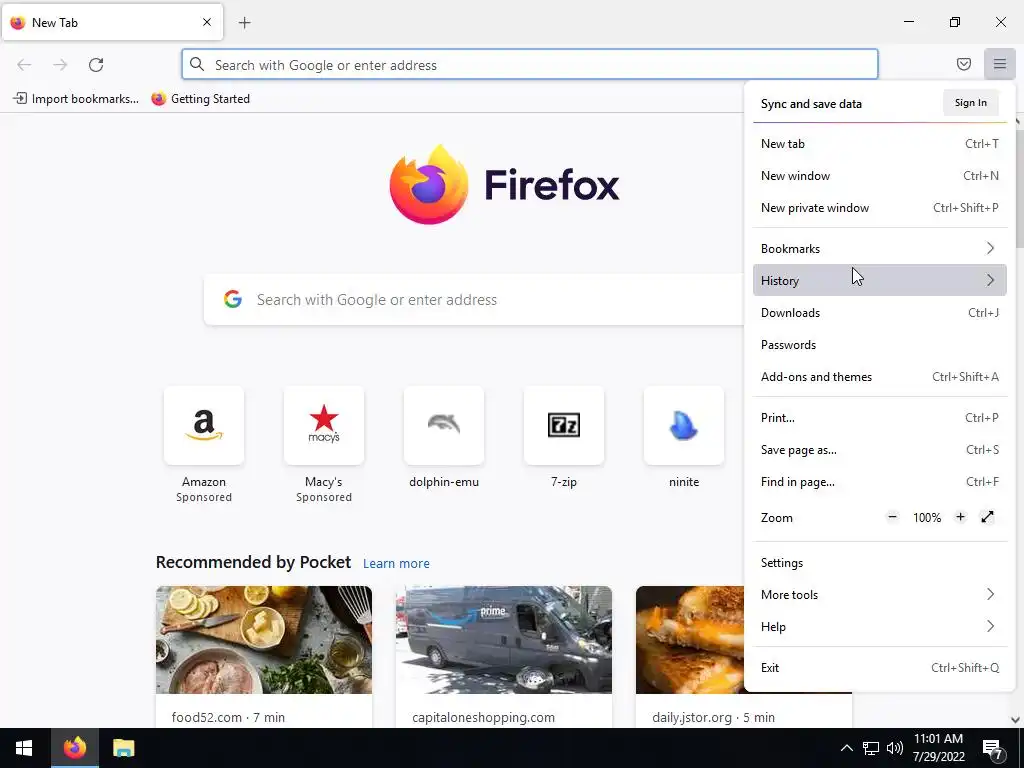
Task: Open the daily.jstor.org story thumbnail
Action: pyautogui.click(x=690, y=640)
